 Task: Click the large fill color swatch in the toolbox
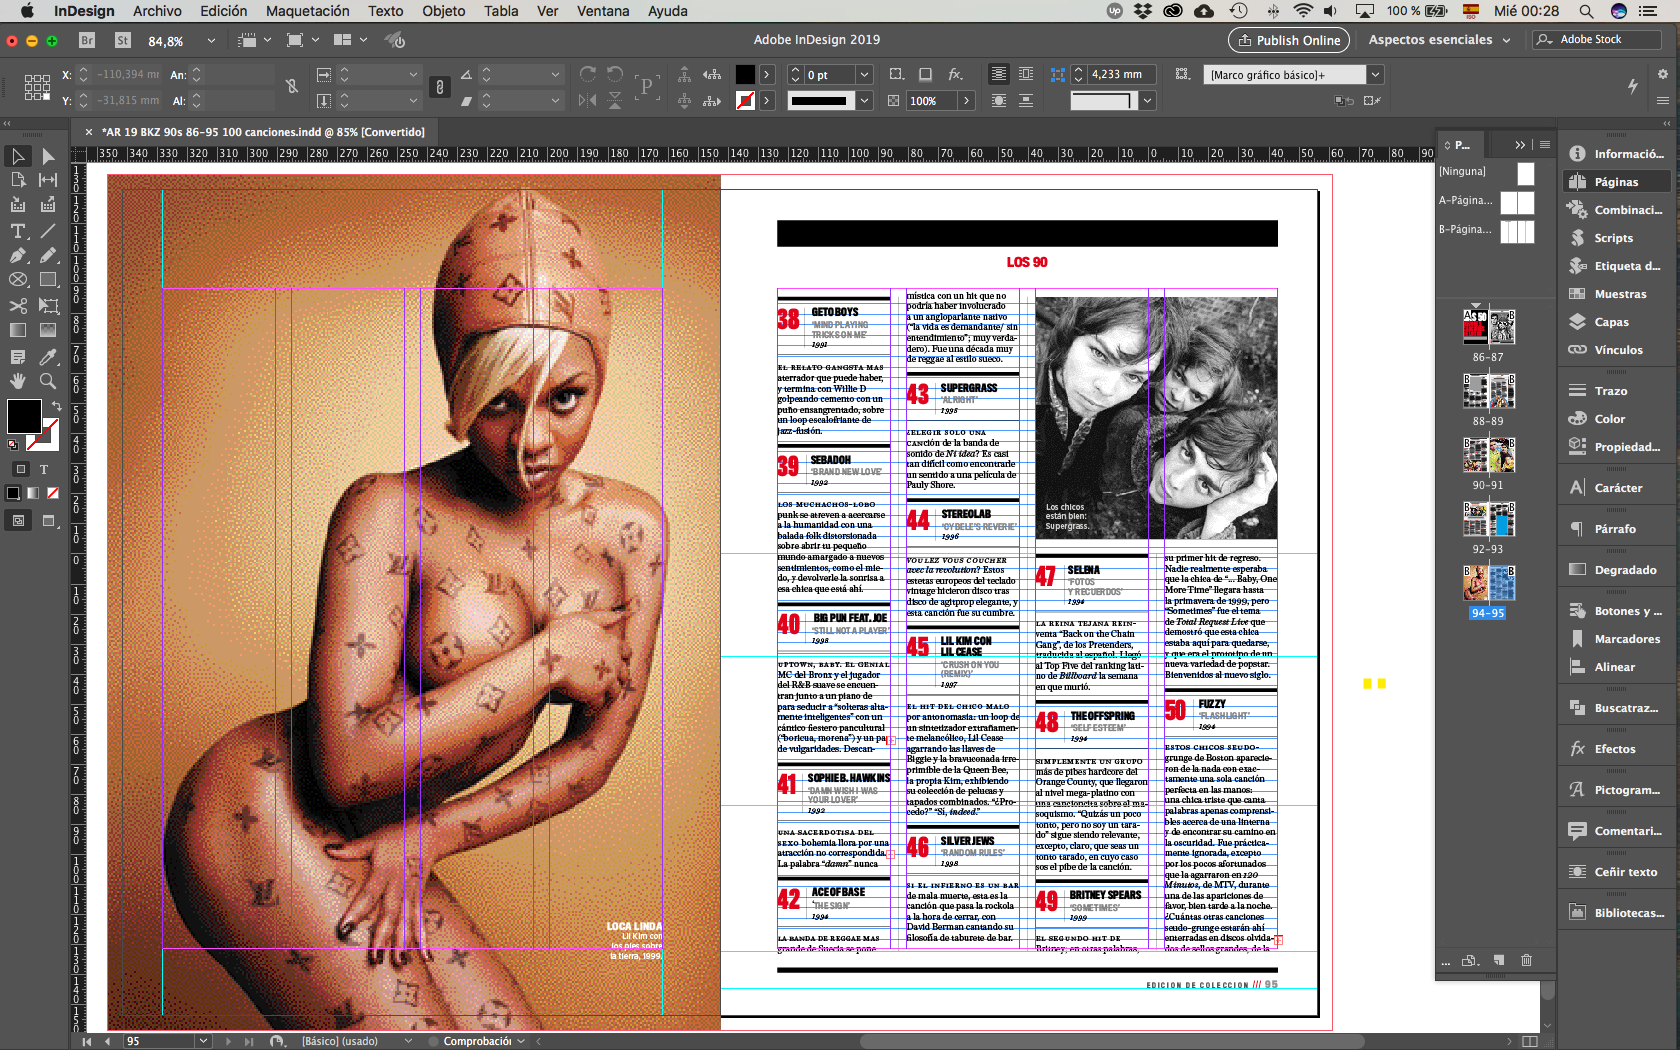tap(24, 416)
